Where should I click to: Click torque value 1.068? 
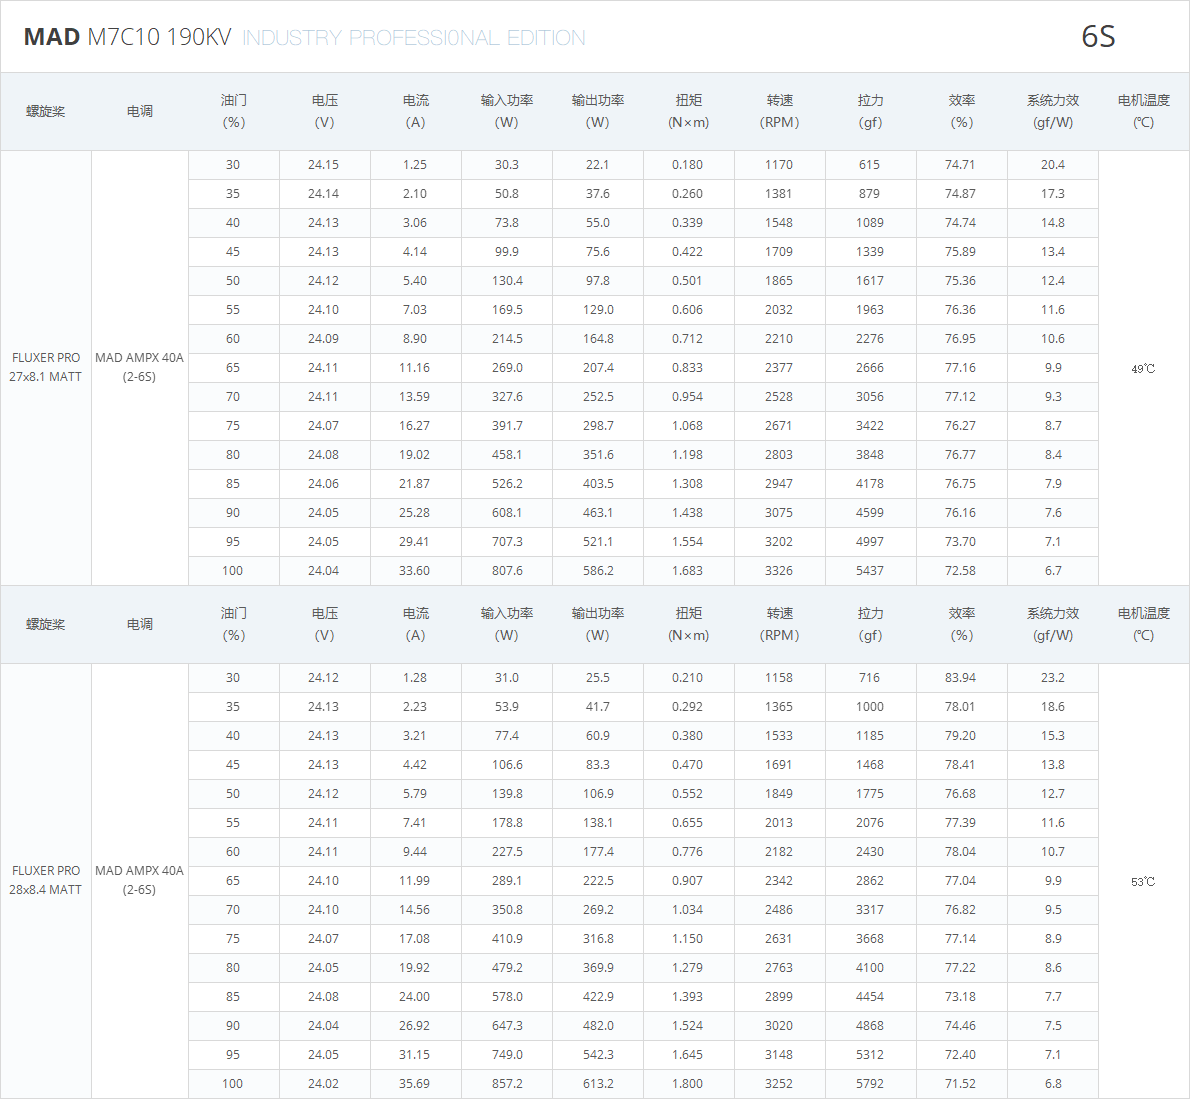(x=688, y=426)
